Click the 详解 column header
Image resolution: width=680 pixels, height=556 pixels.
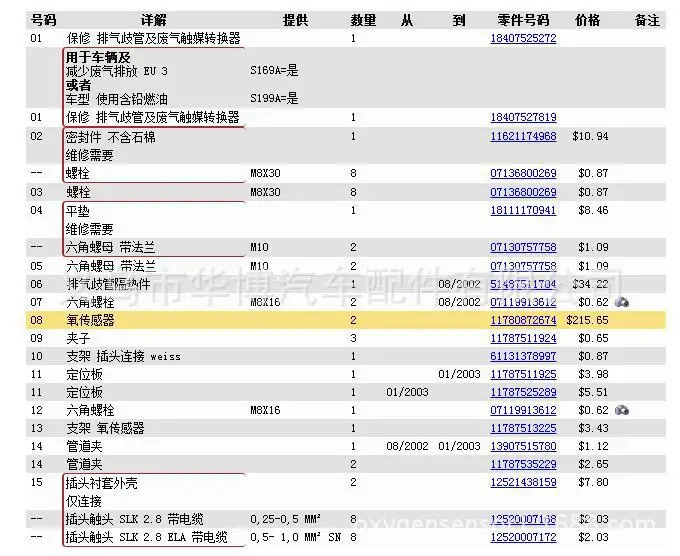tap(153, 20)
